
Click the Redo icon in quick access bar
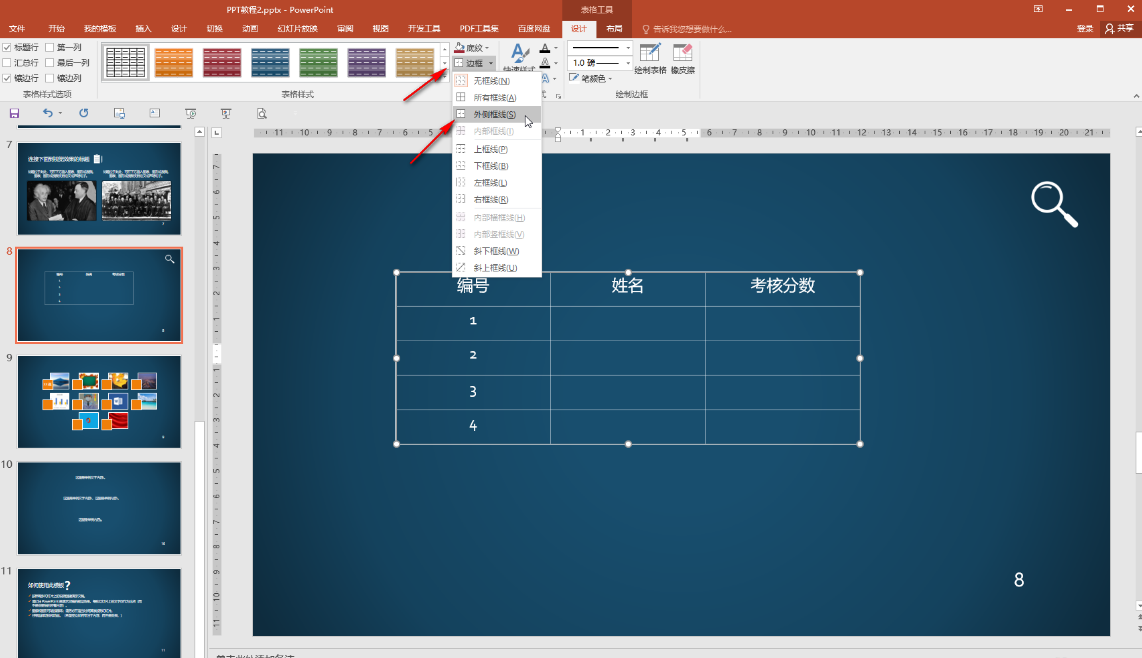(x=83, y=113)
